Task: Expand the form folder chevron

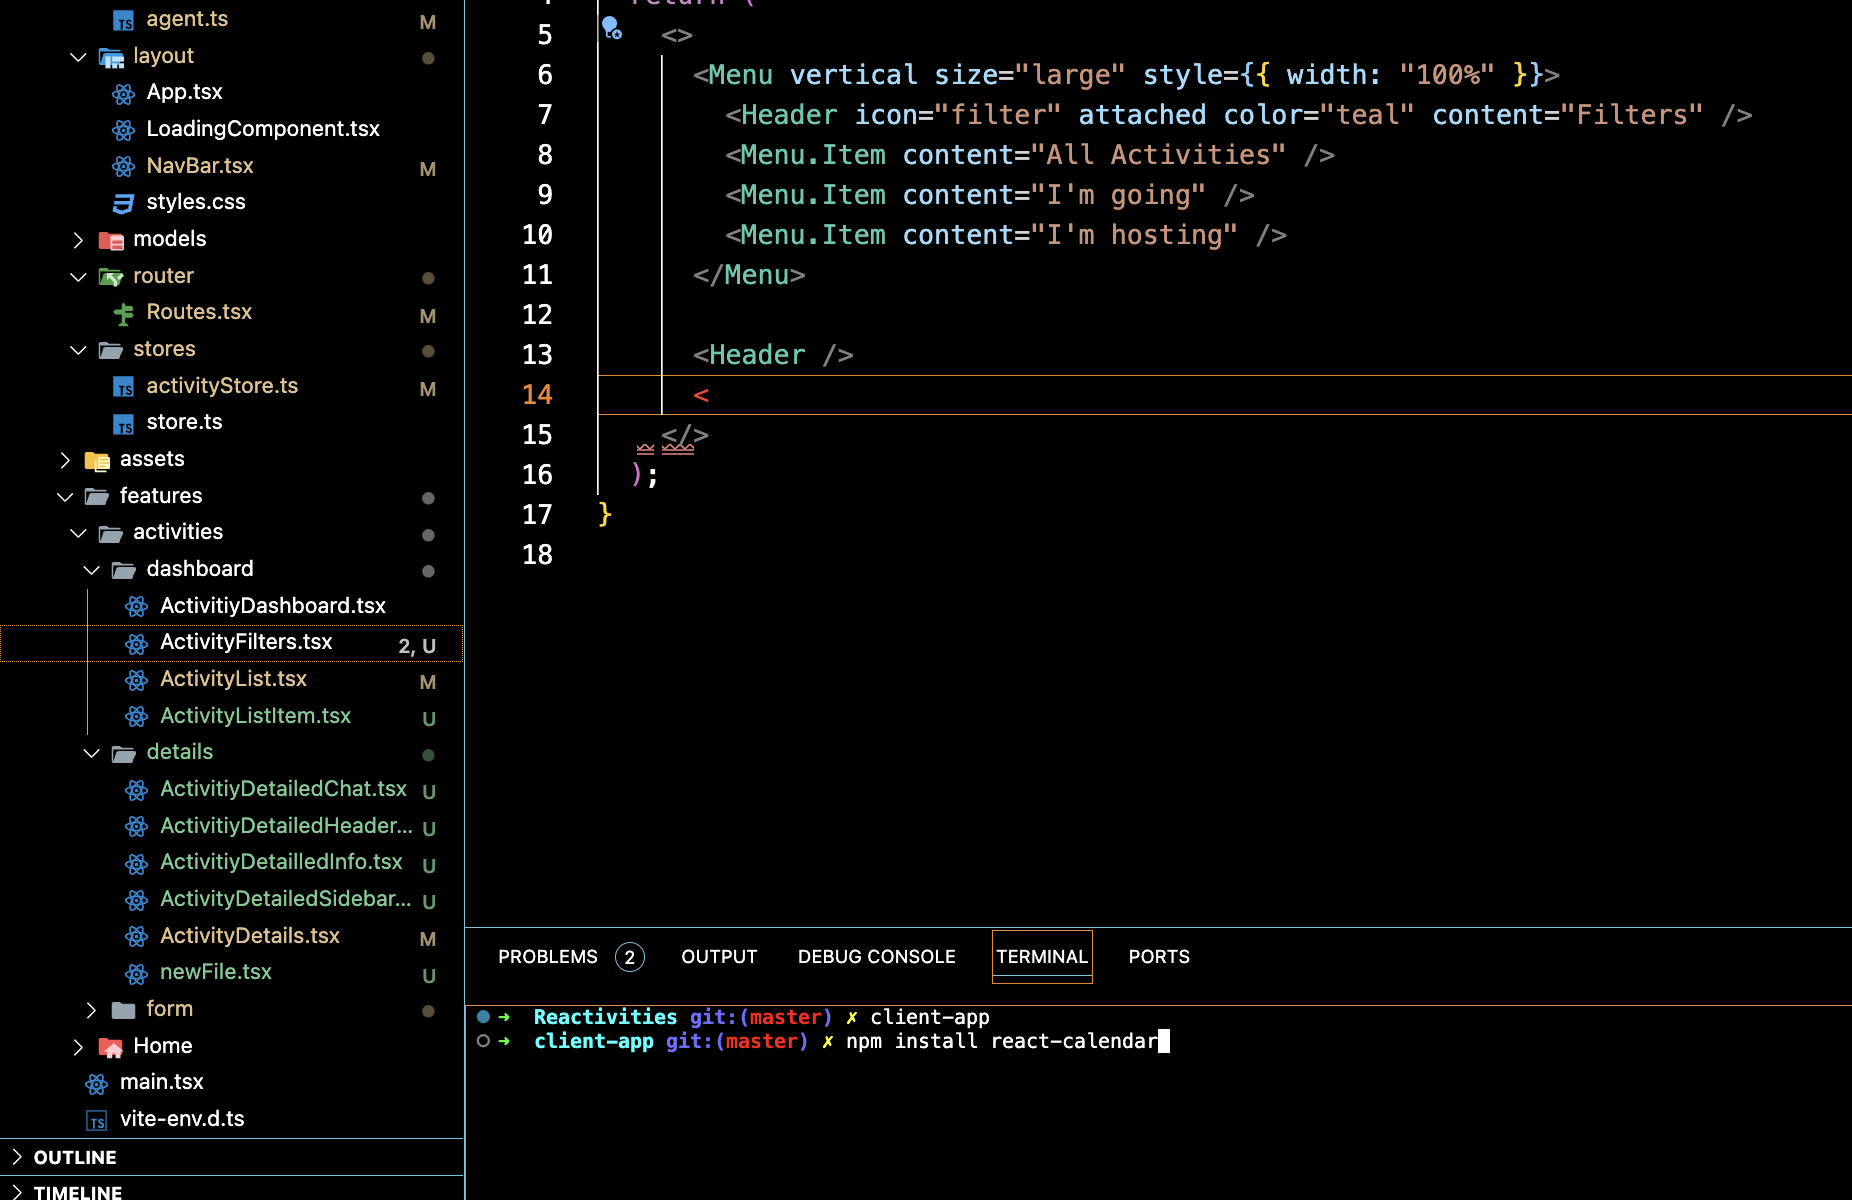Action: tap(91, 1010)
